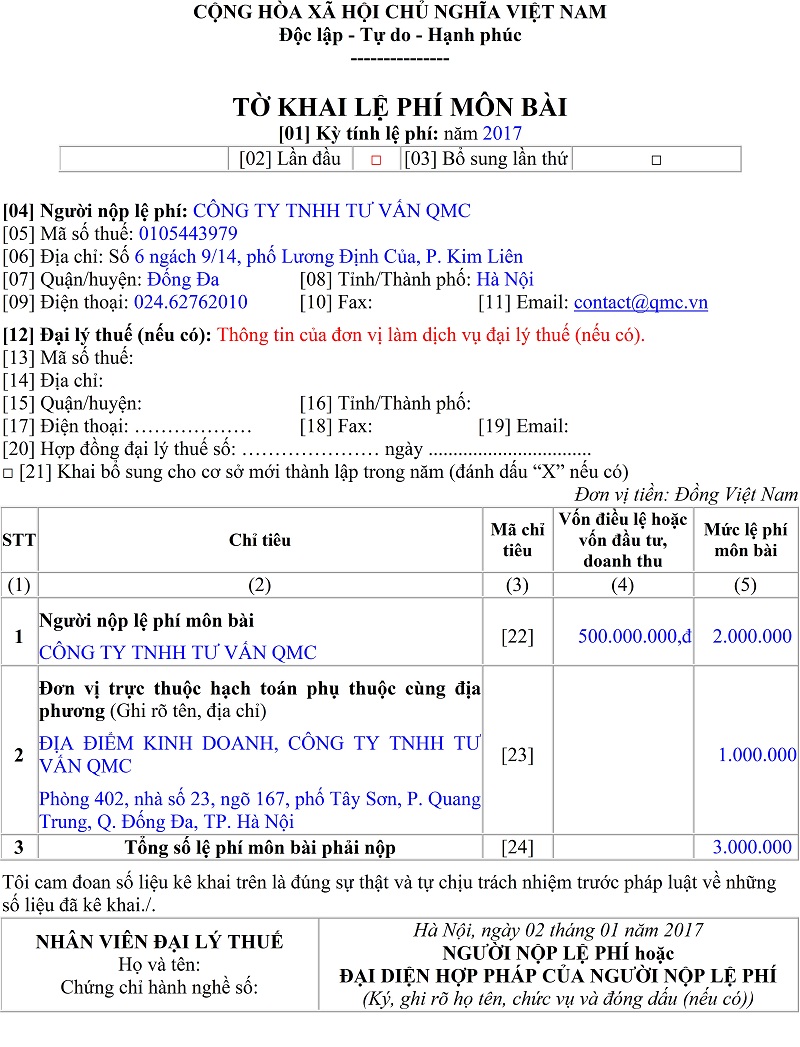
Task: Click the date line Hà Nội, ngày 02 tháng 01
Action: 558,930
